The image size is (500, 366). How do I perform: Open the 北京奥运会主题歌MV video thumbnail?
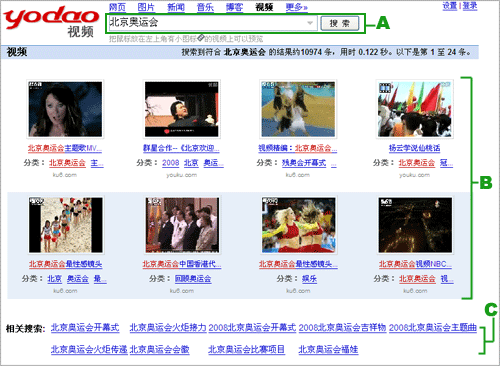click(65, 109)
